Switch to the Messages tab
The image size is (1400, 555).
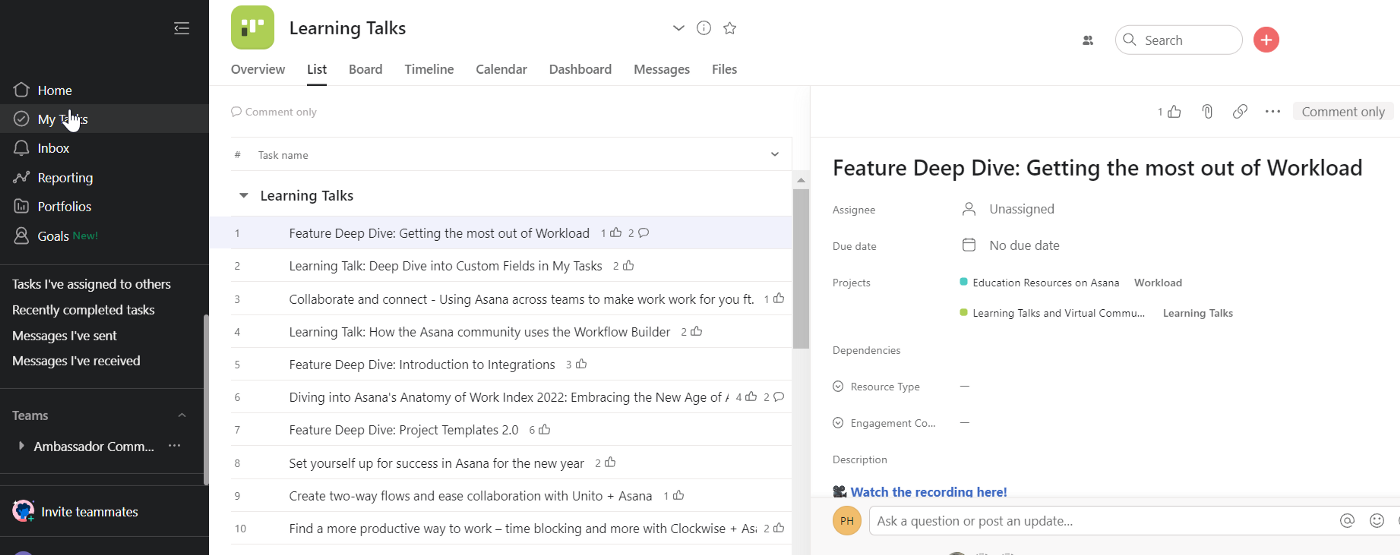click(x=662, y=69)
